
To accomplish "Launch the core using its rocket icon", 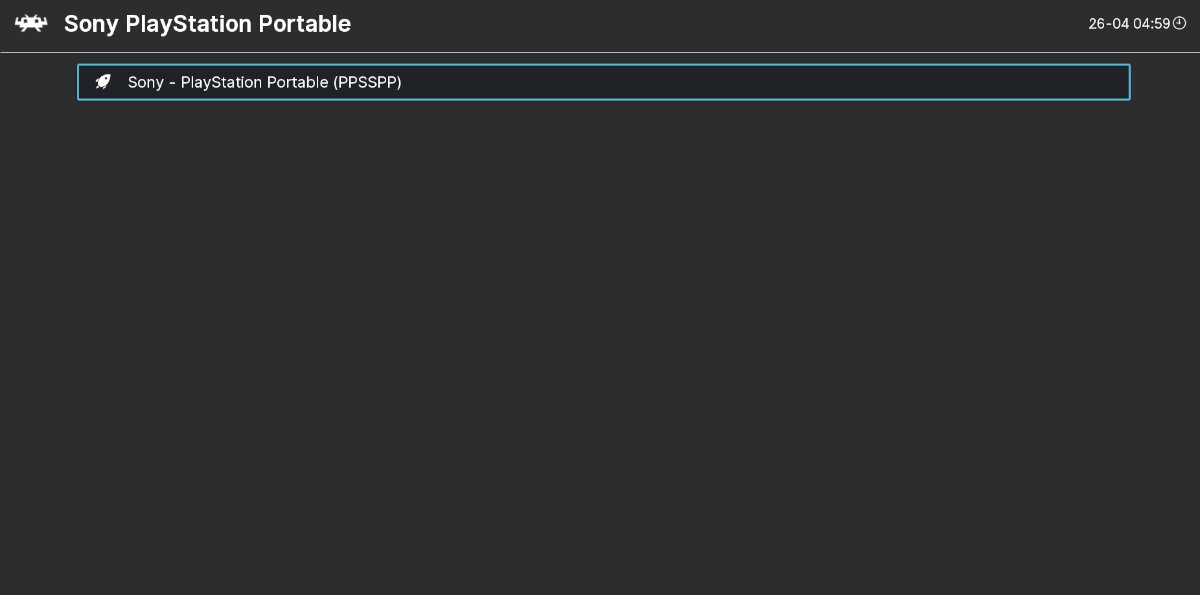I will click(103, 82).
